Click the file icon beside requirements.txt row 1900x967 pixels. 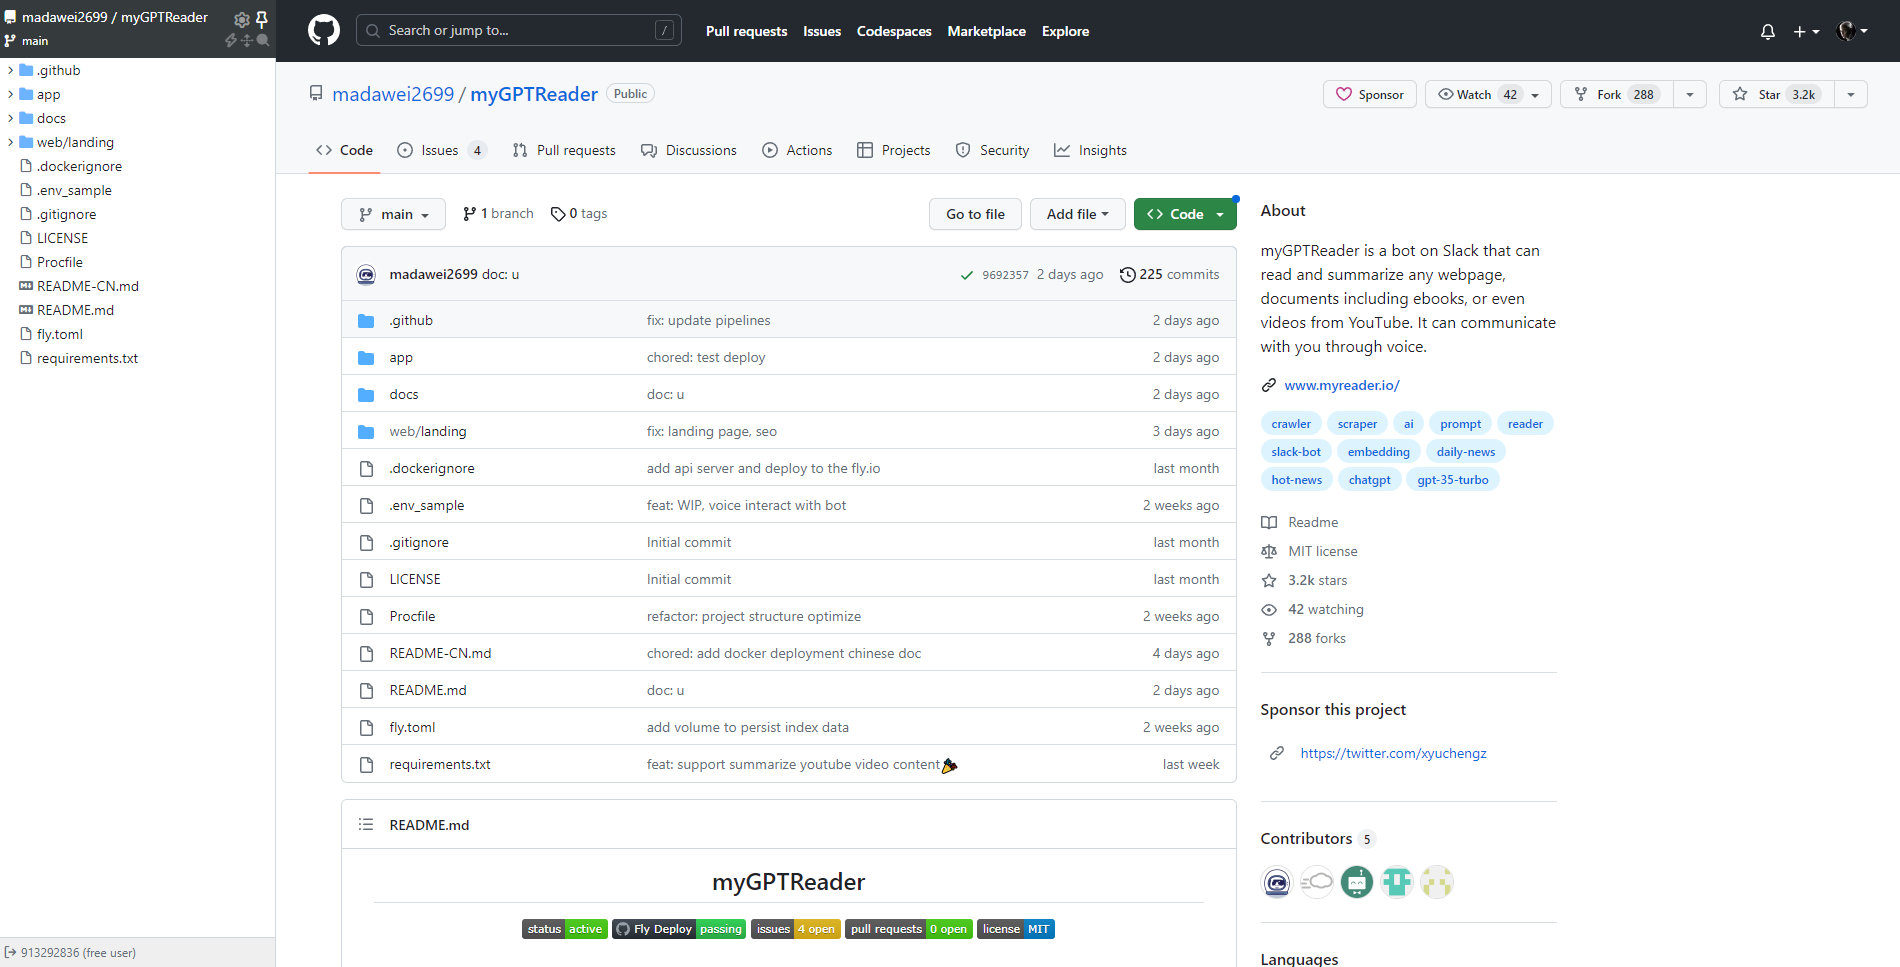(366, 765)
